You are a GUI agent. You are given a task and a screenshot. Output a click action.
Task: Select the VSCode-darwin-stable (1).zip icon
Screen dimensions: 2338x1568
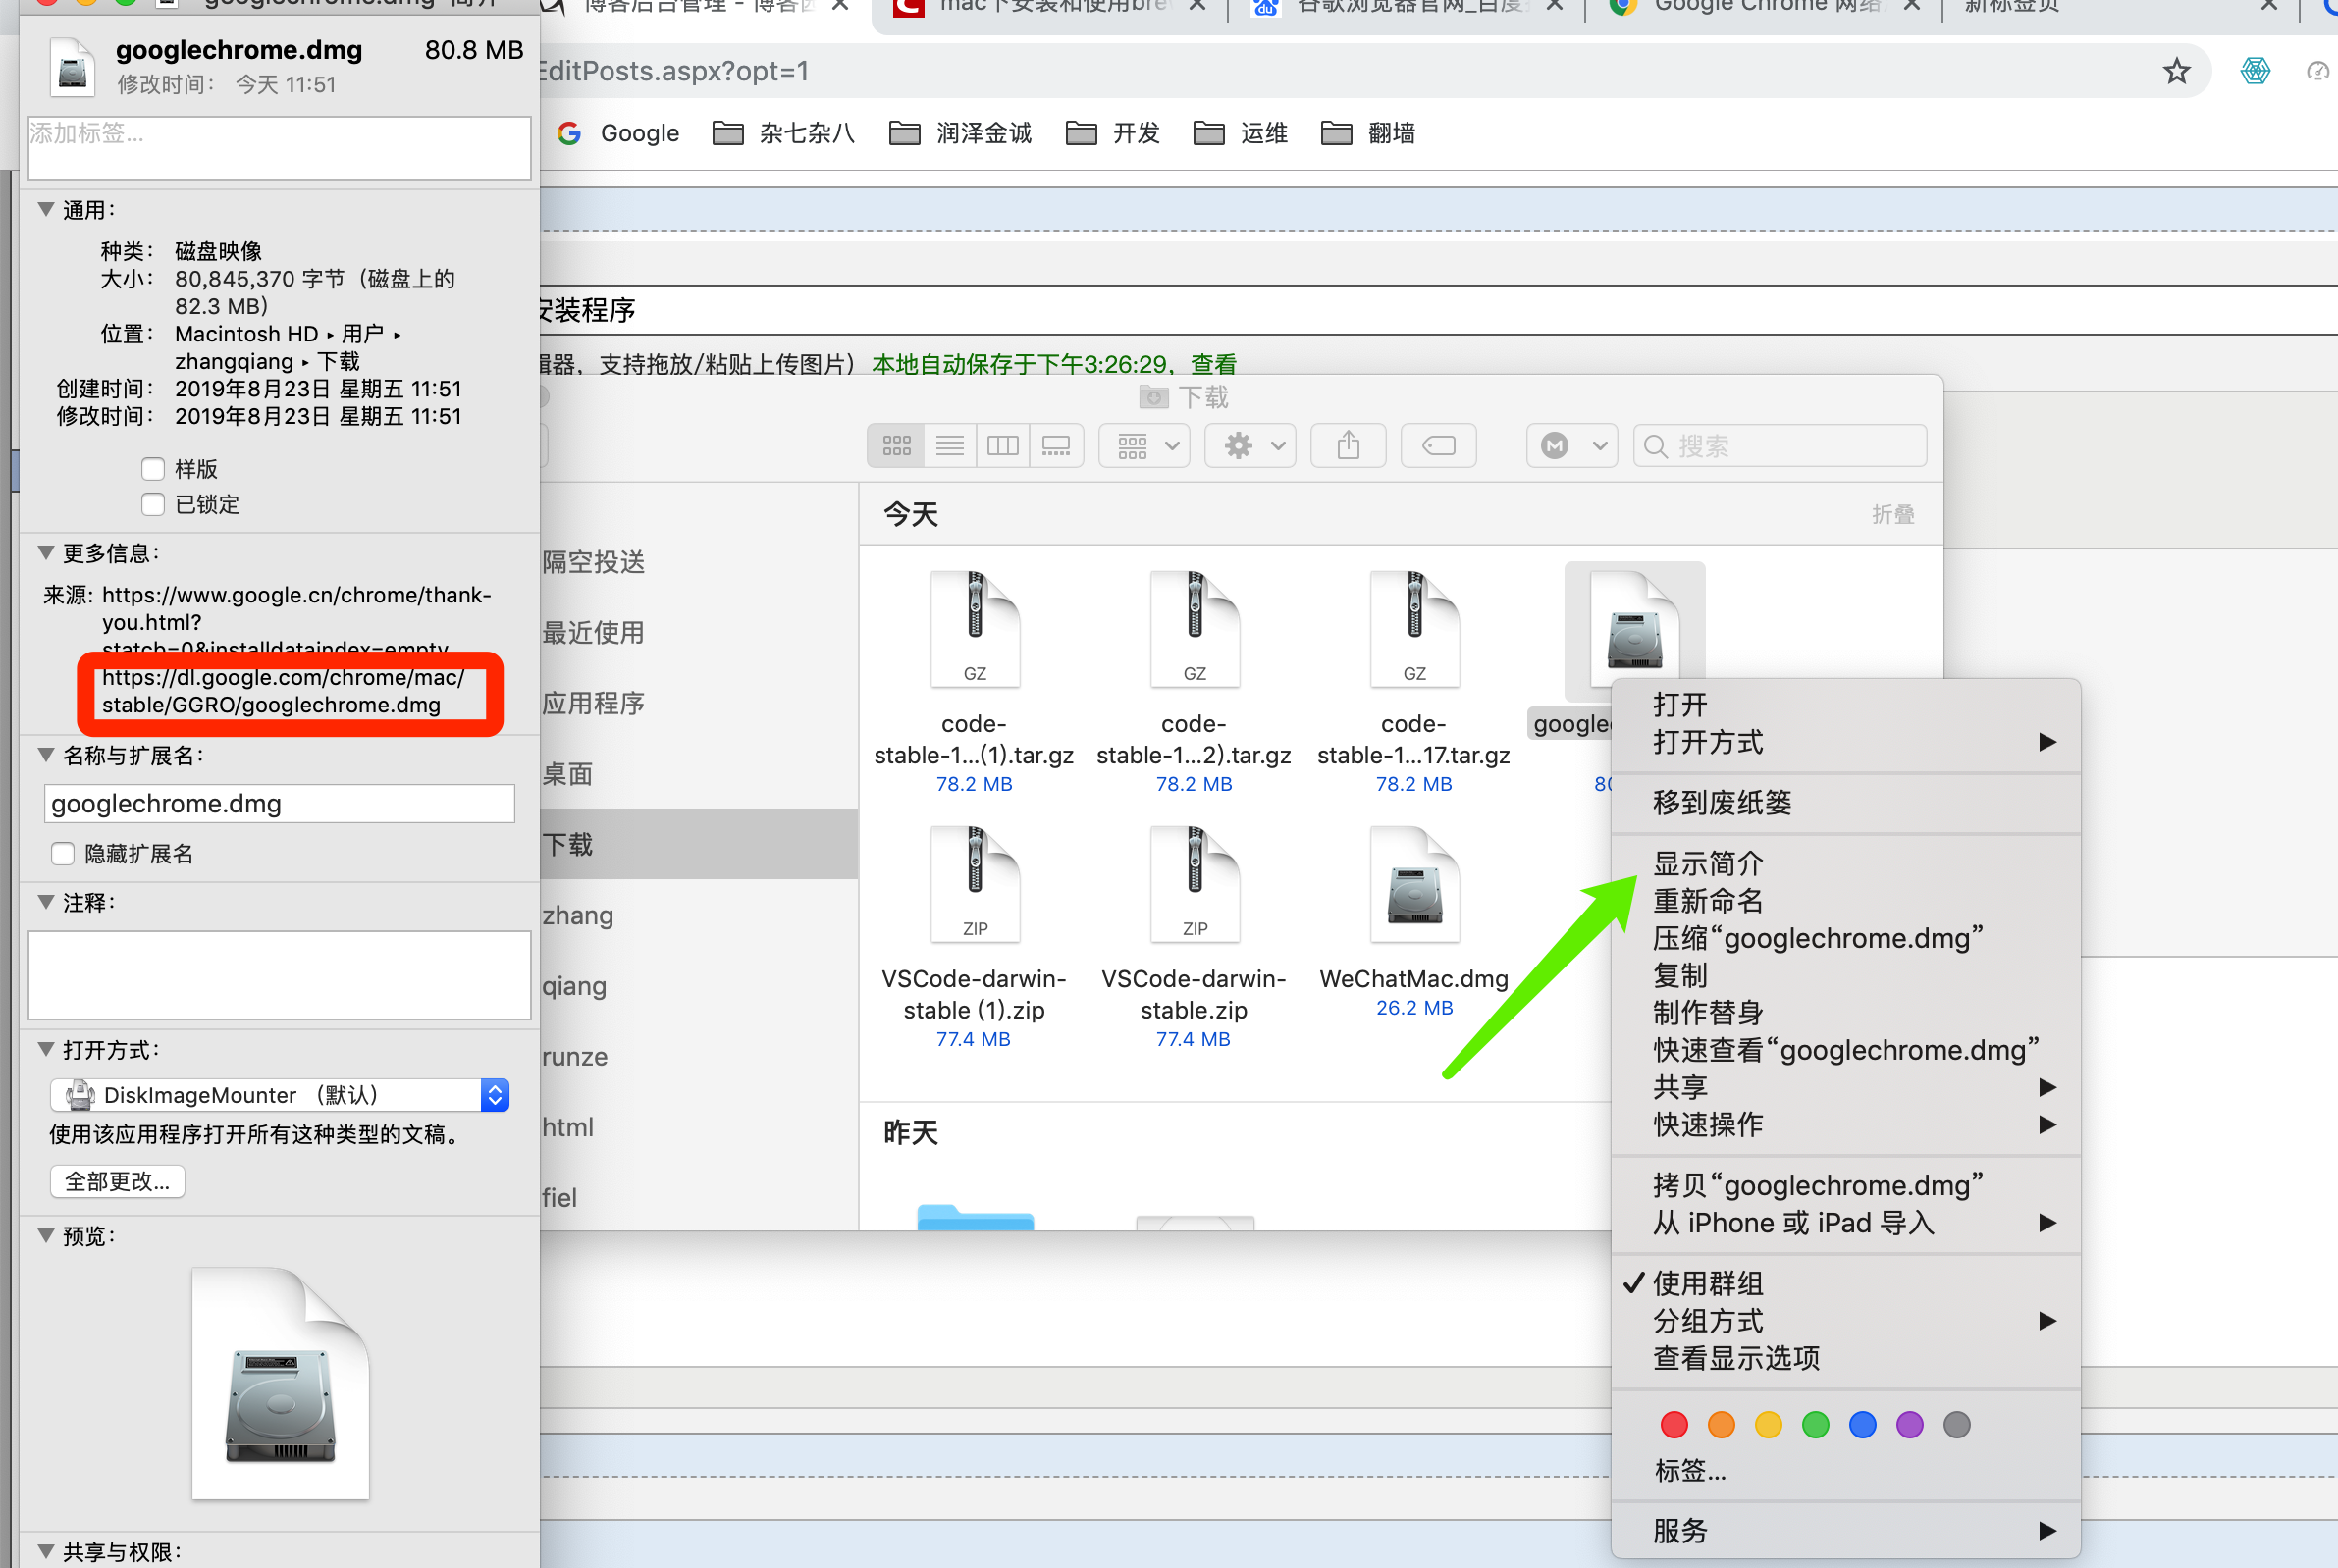[974, 884]
